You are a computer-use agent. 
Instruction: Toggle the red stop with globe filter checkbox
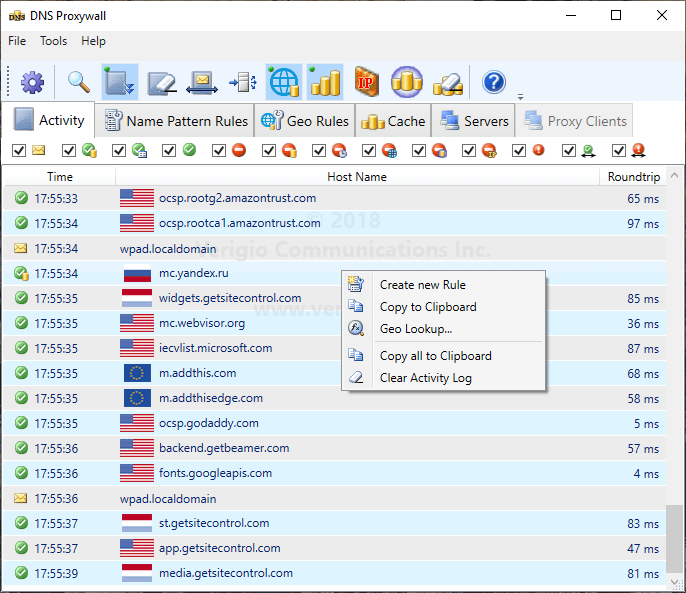coord(369,151)
